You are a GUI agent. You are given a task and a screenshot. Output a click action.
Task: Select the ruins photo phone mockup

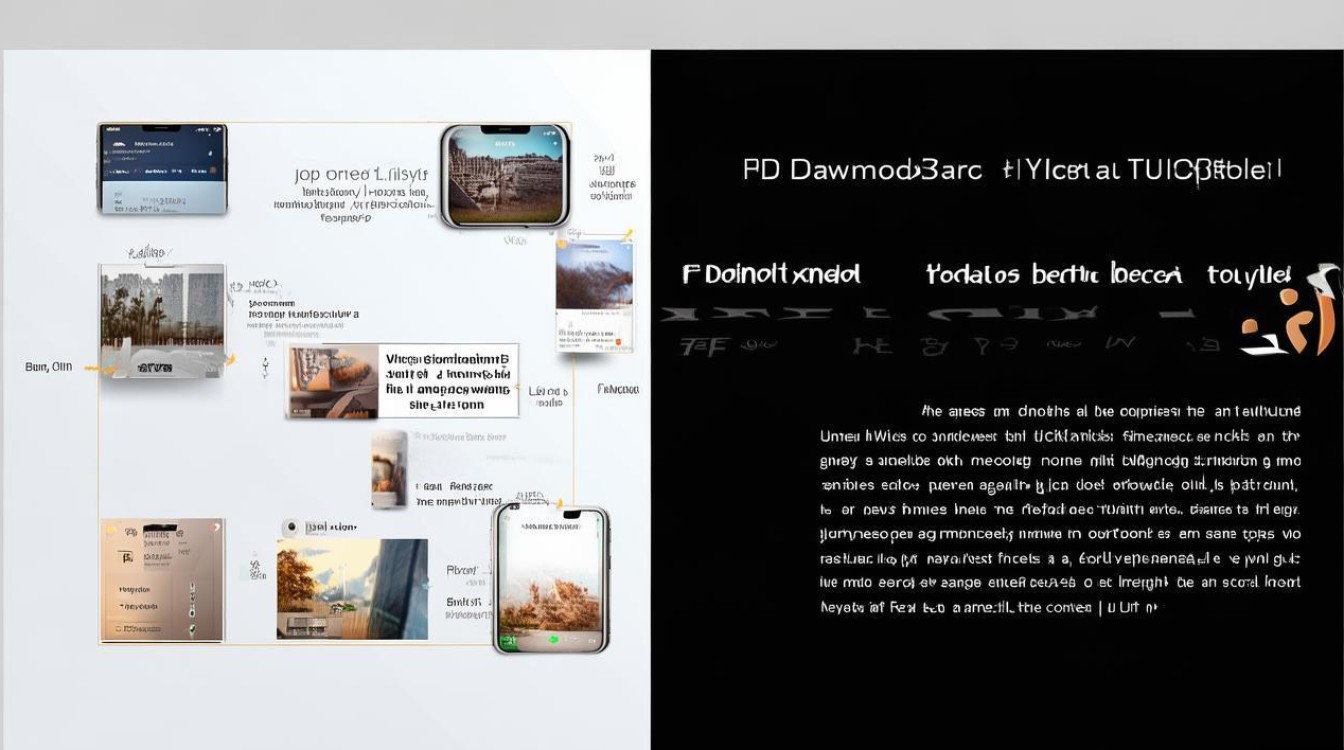point(505,176)
